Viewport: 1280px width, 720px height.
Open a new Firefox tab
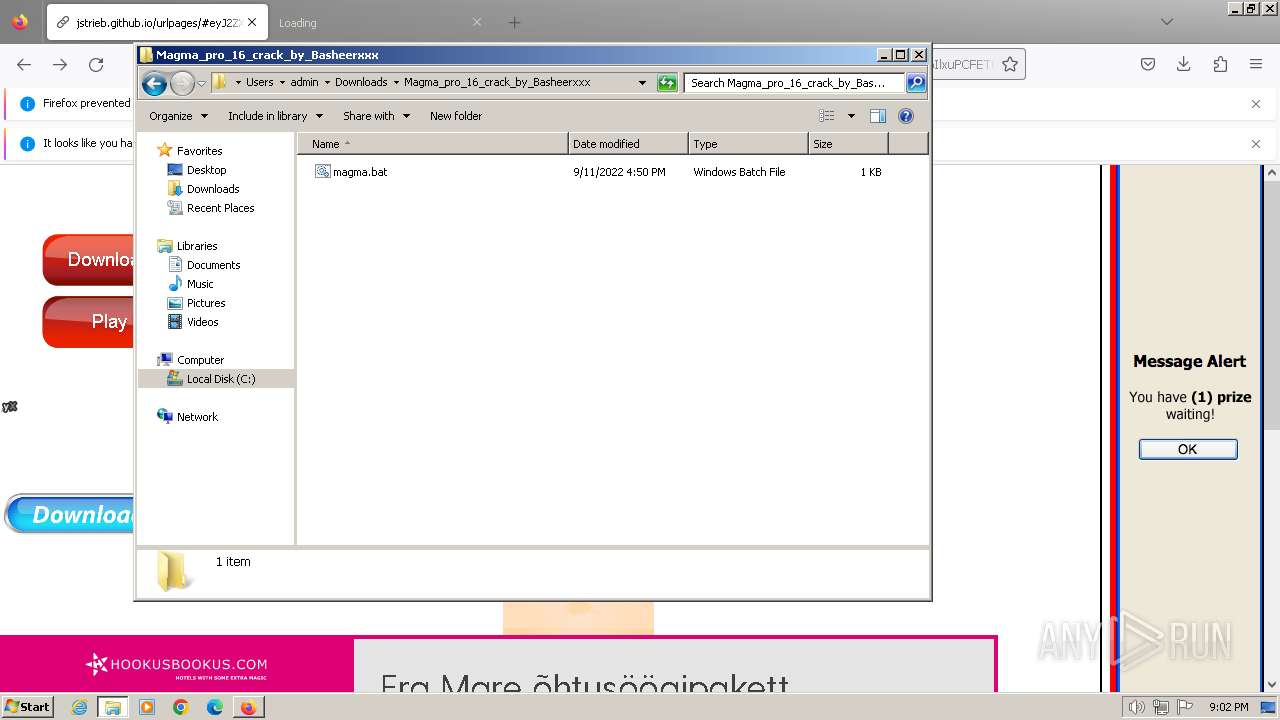pos(514,22)
